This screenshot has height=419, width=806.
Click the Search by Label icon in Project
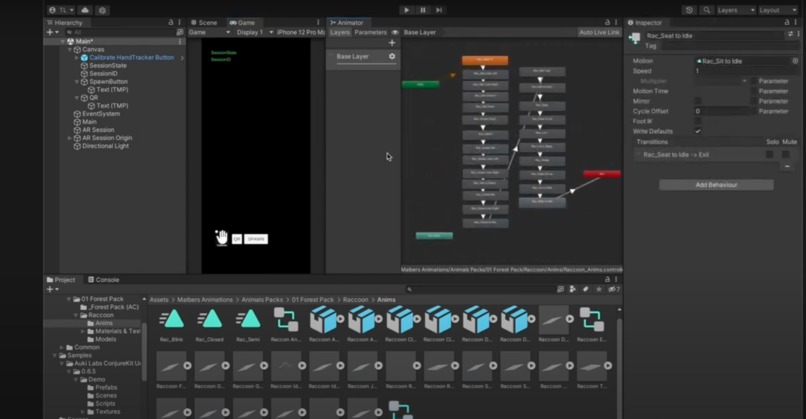[x=585, y=289]
